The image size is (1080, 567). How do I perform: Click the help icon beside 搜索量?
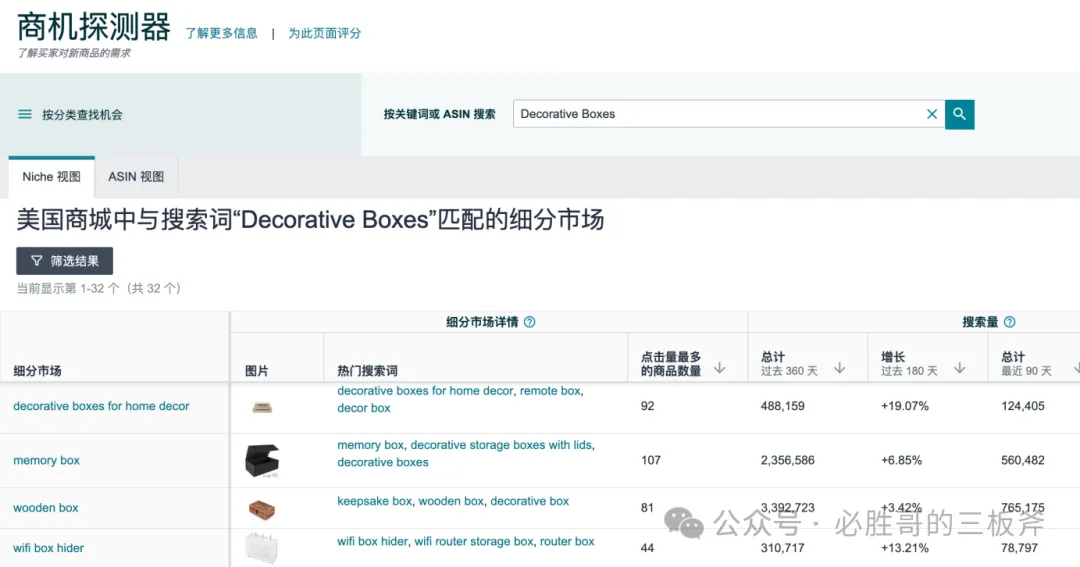[x=1009, y=322]
